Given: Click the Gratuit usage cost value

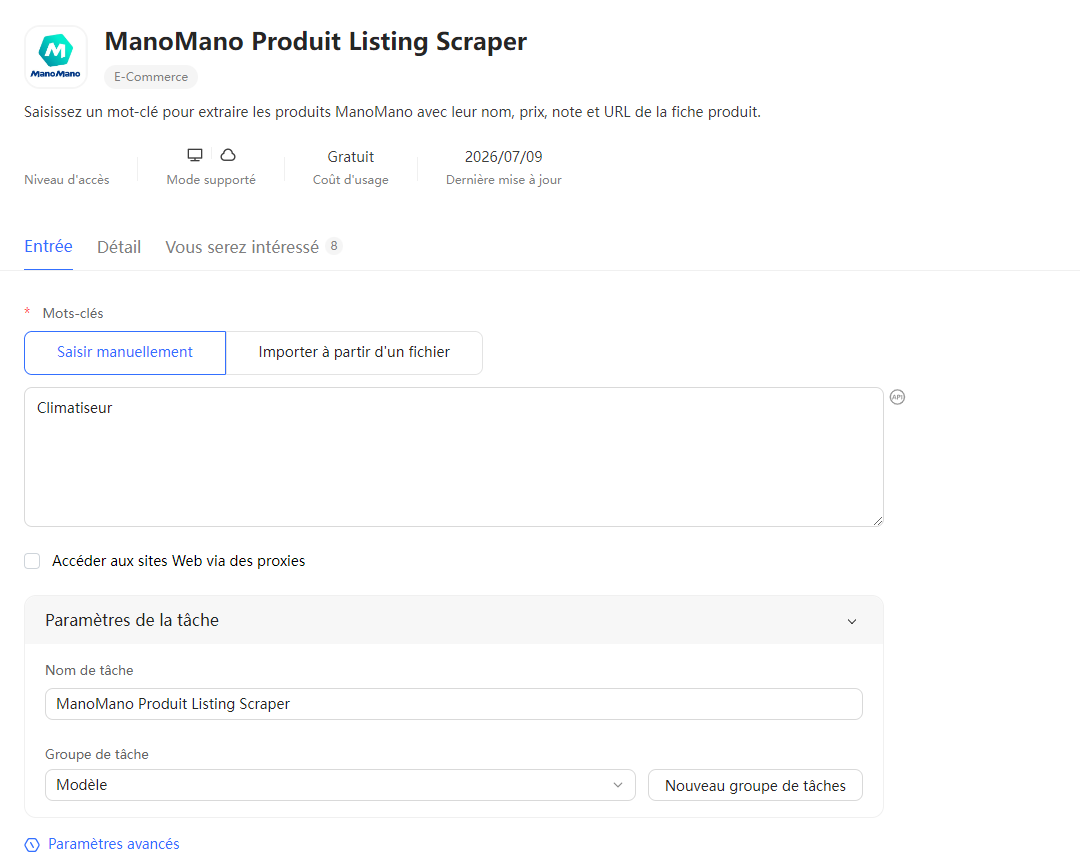Looking at the screenshot, I should (x=351, y=157).
